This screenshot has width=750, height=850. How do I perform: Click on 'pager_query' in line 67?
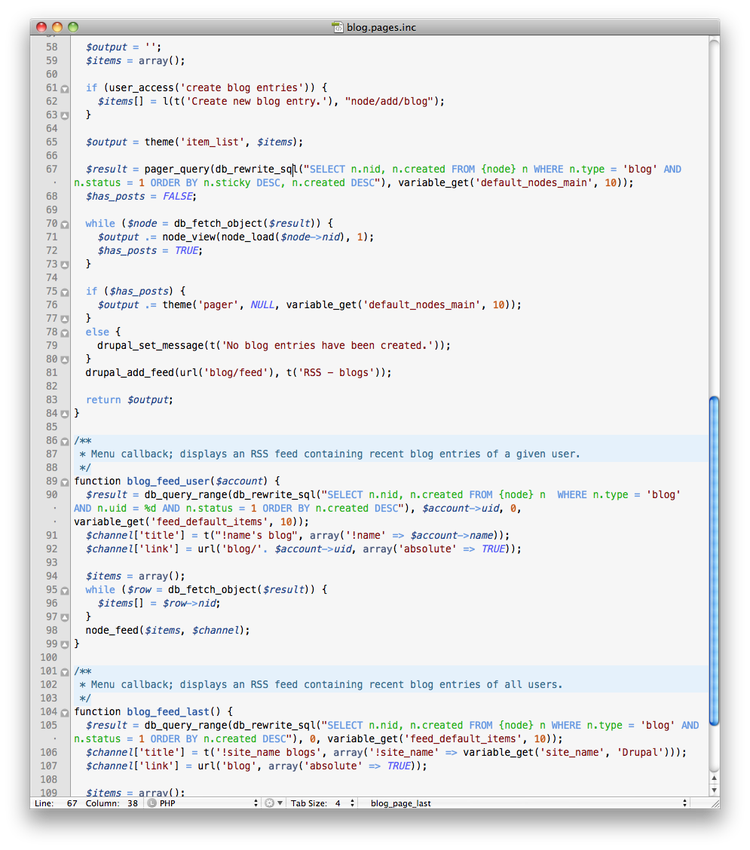pyautogui.click(x=177, y=169)
